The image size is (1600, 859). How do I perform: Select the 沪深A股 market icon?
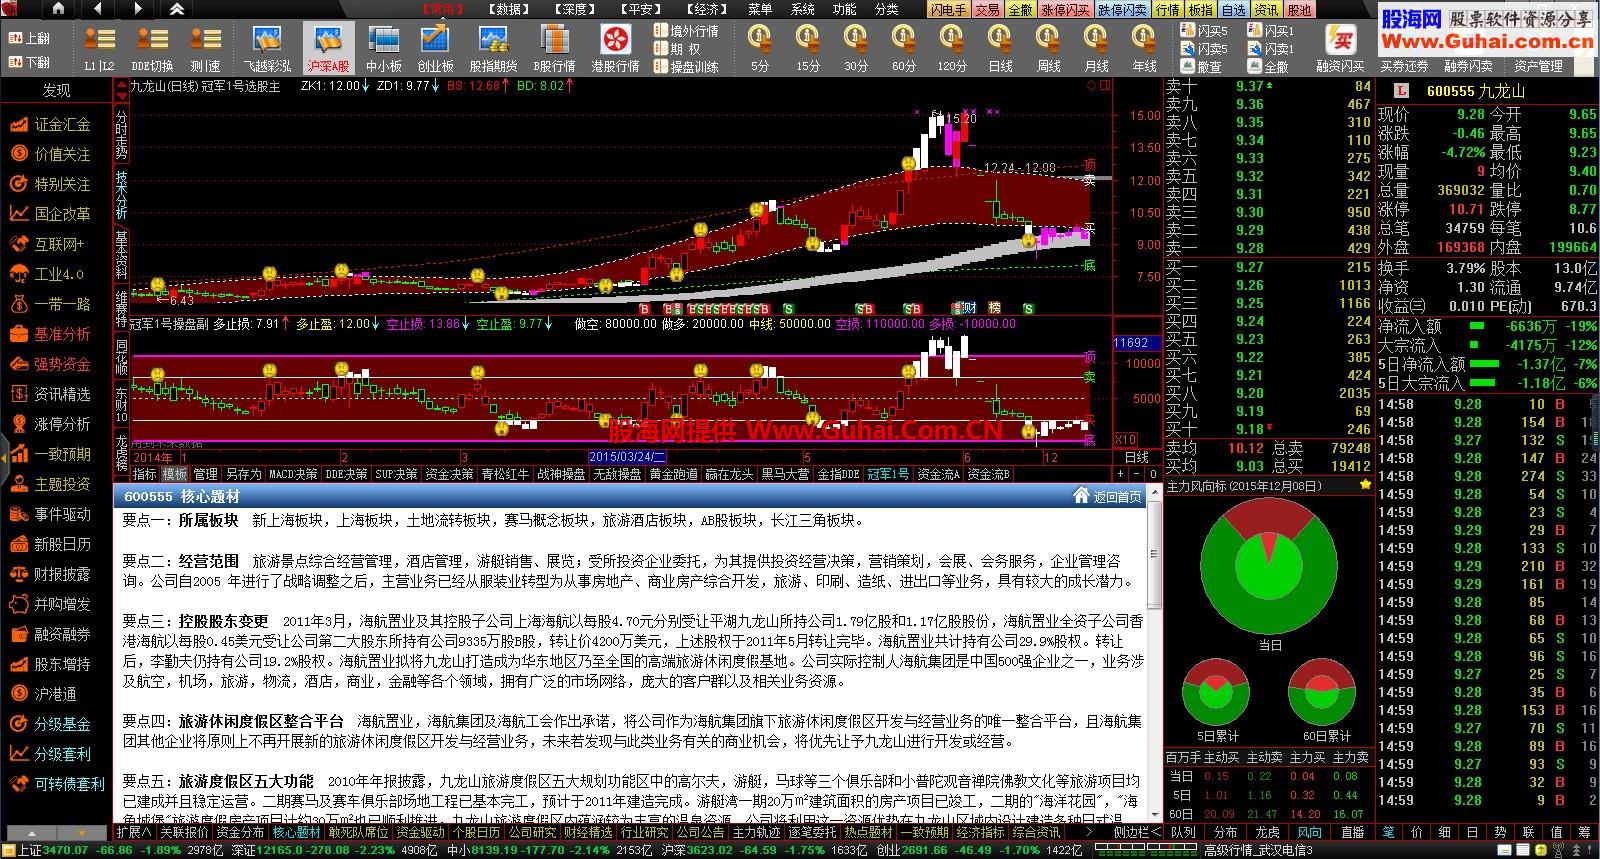tap(328, 48)
